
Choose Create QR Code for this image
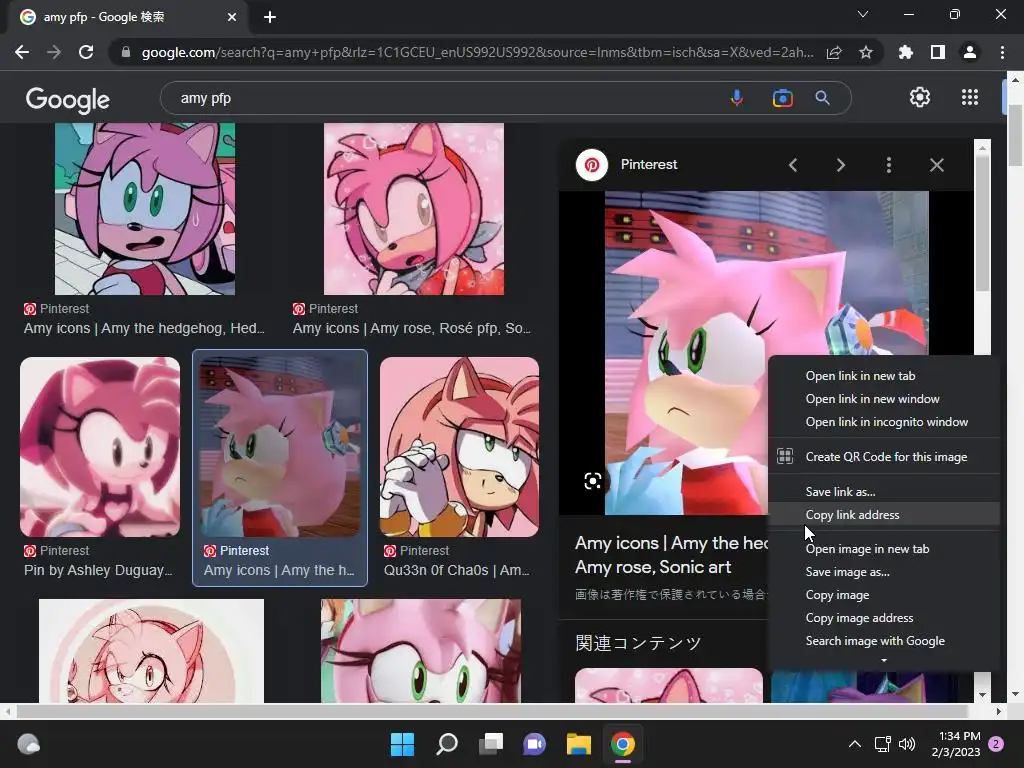(886, 456)
